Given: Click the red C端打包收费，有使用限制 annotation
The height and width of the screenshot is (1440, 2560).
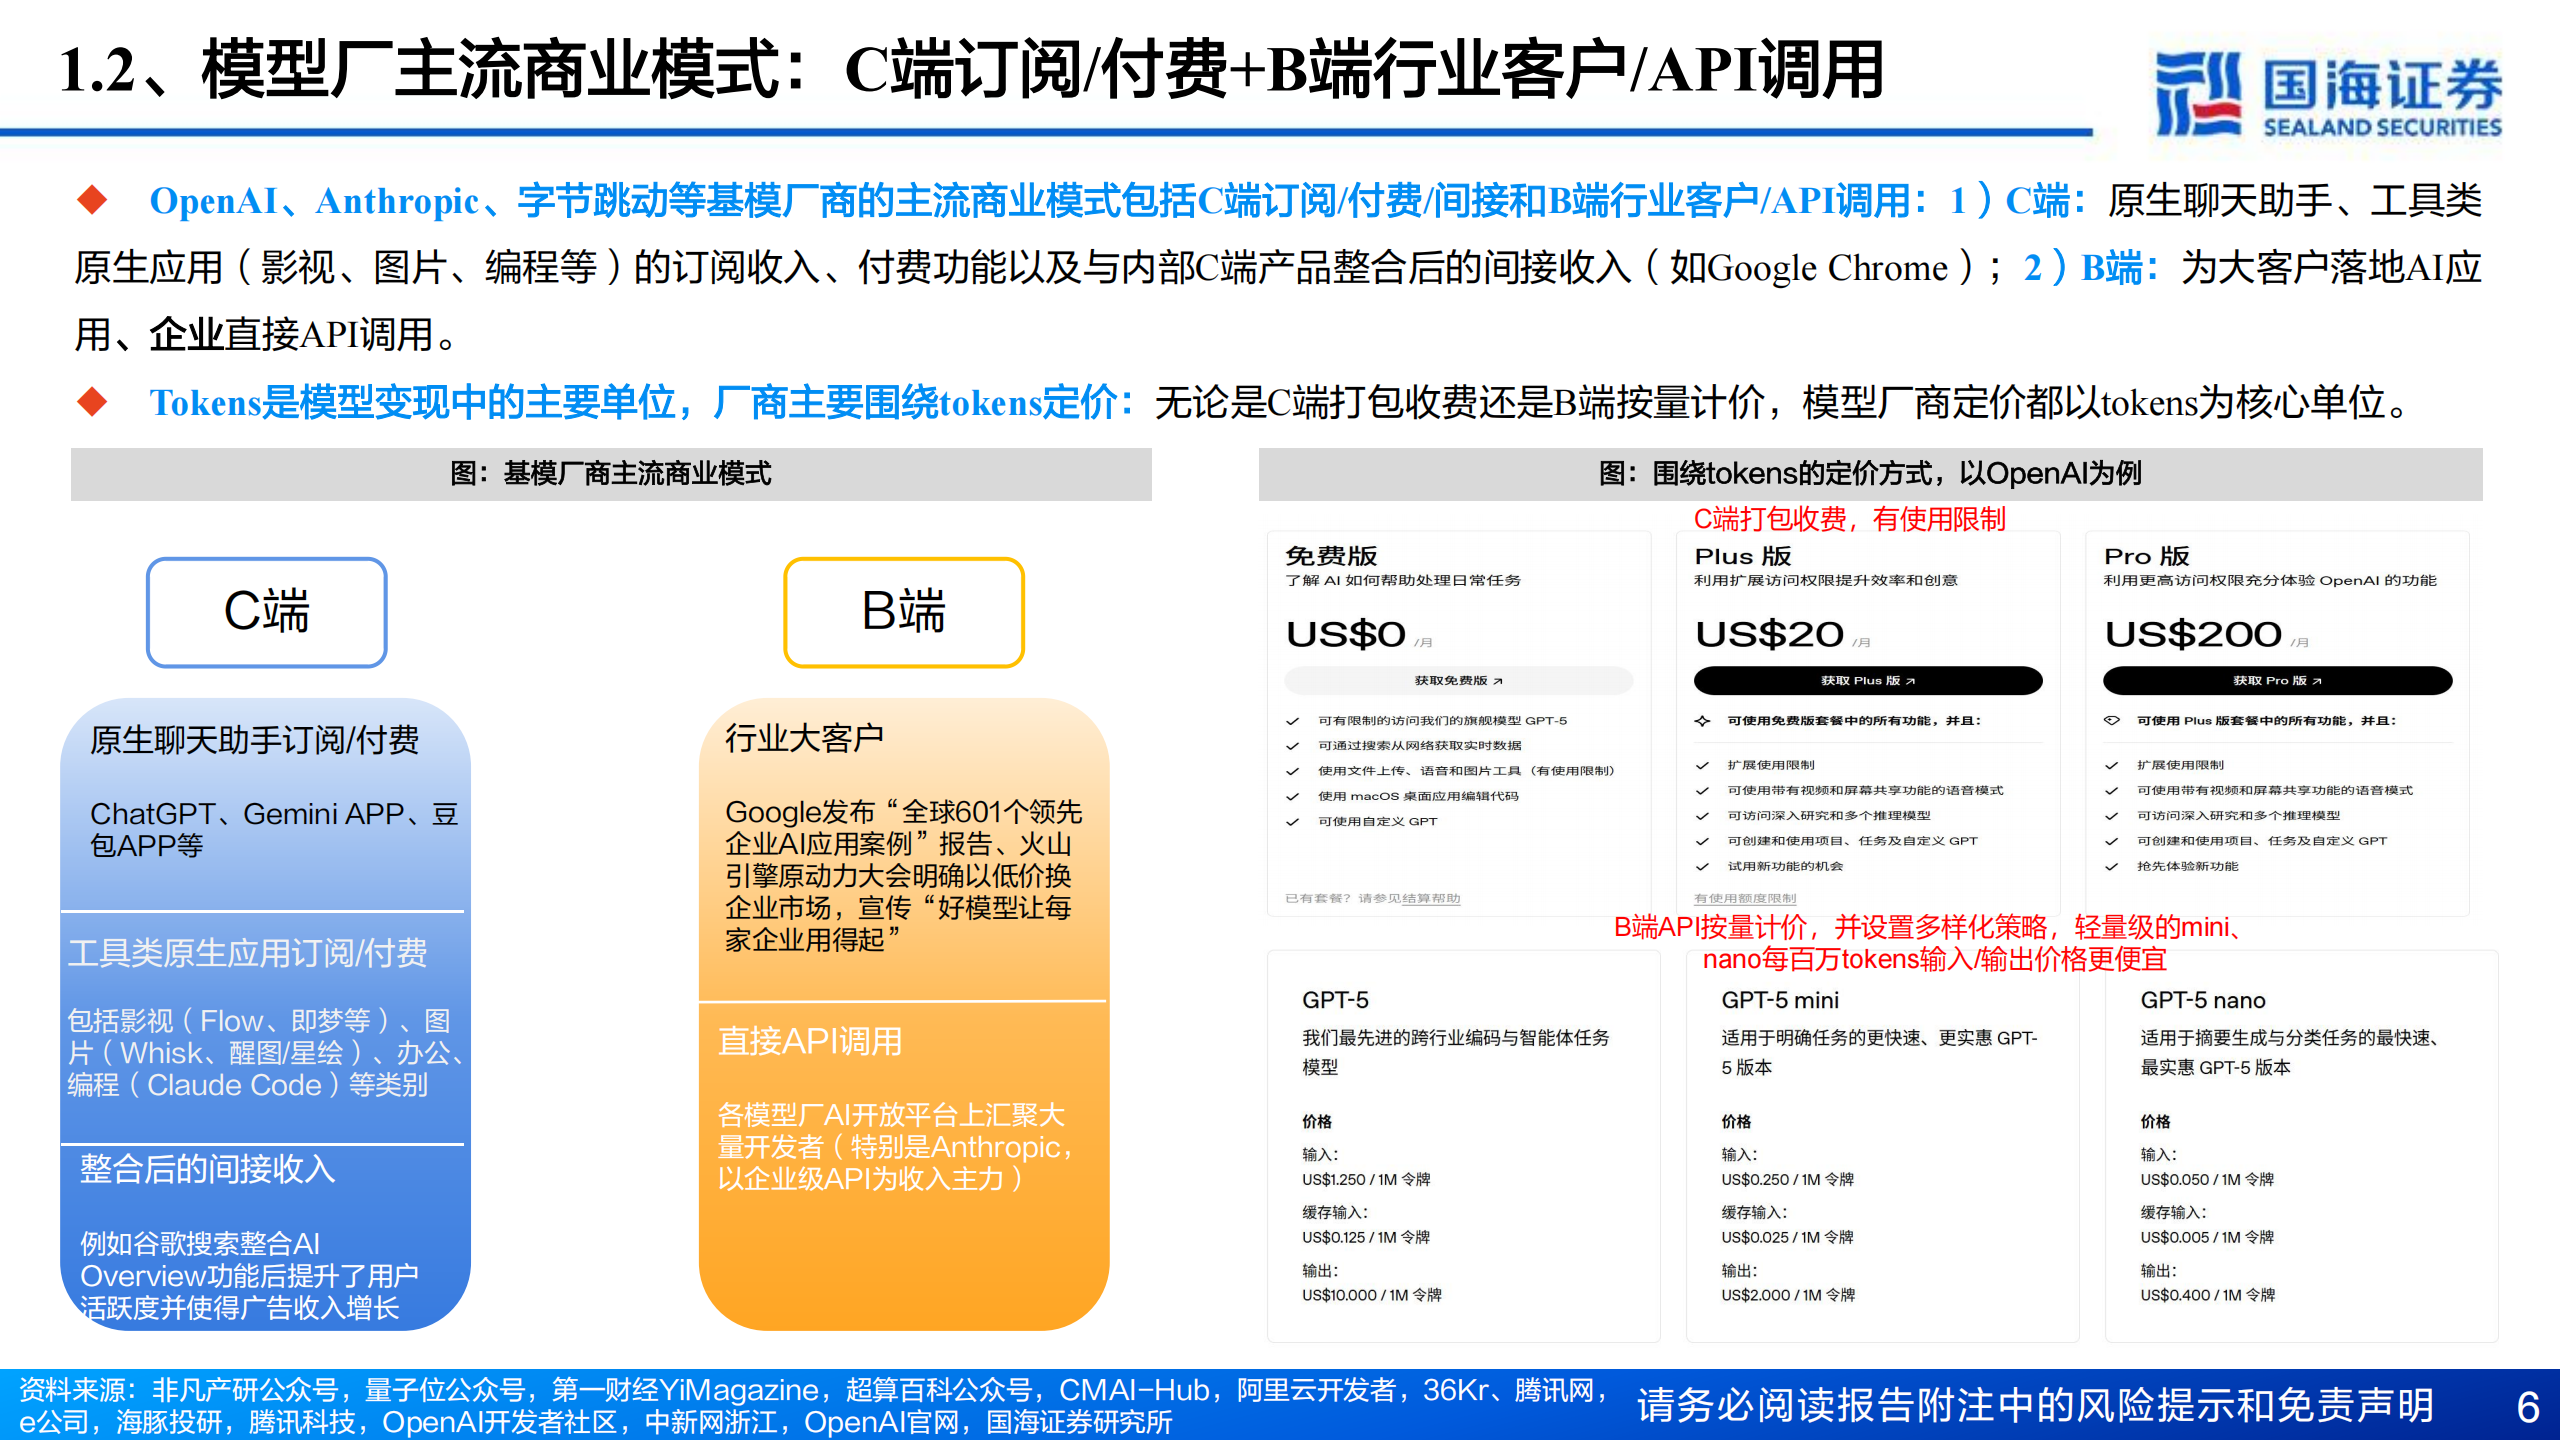Looking at the screenshot, I should 1849,519.
